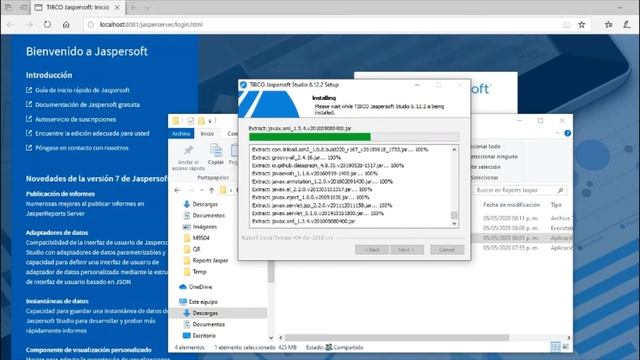
Task: Click the Explorer horizontal scrollbar
Action: click(x=397, y=338)
